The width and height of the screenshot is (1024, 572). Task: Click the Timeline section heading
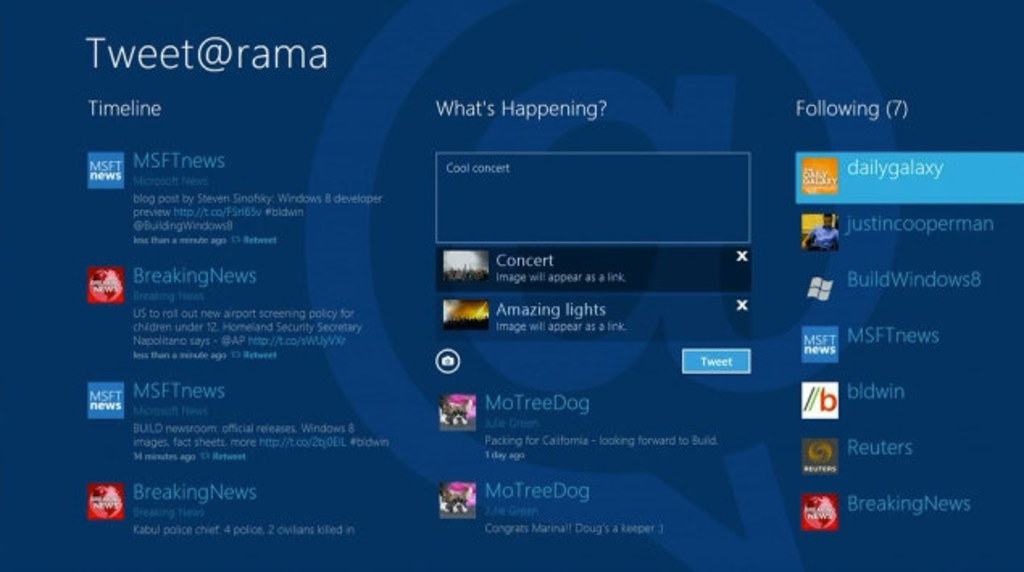pyautogui.click(x=124, y=108)
